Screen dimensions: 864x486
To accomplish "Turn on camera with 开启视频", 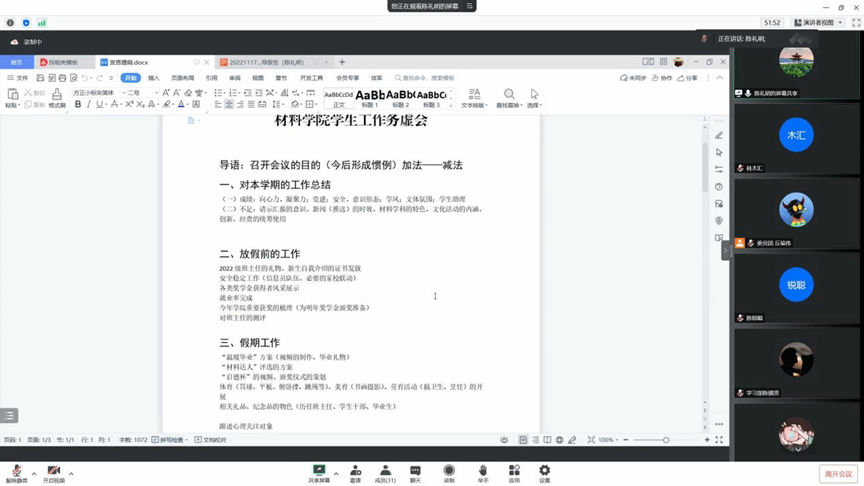I will click(53, 472).
